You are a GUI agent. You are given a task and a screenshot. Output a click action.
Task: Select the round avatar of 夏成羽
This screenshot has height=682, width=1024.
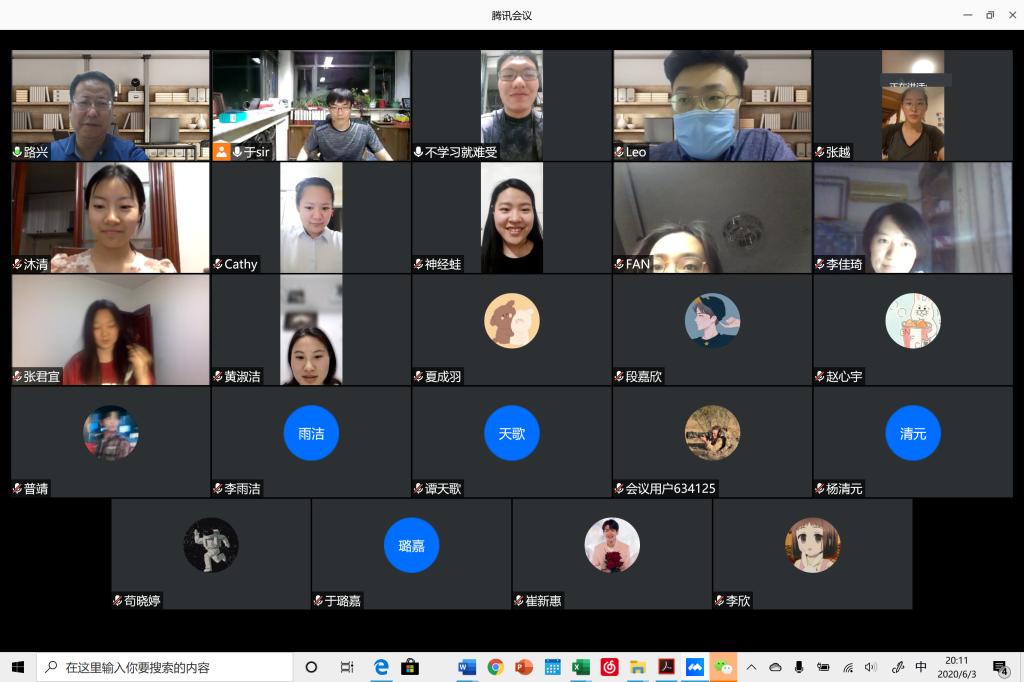[511, 321]
